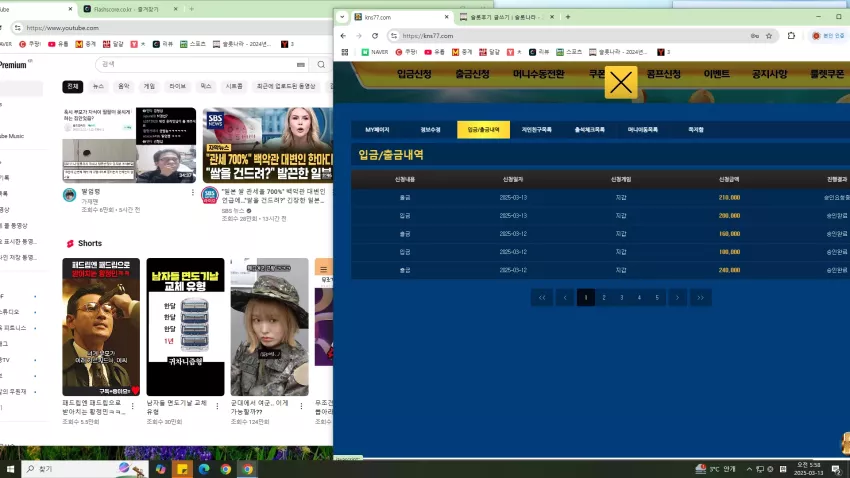Show hidden system tray icons
The width and height of the screenshot is (850, 478).
pos(749,469)
